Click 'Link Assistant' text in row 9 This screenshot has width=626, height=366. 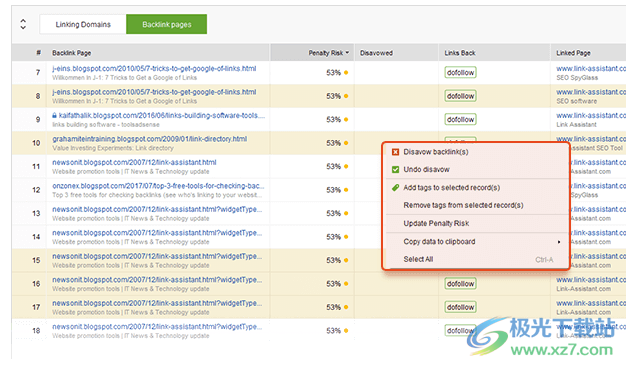pyautogui.click(x=576, y=125)
